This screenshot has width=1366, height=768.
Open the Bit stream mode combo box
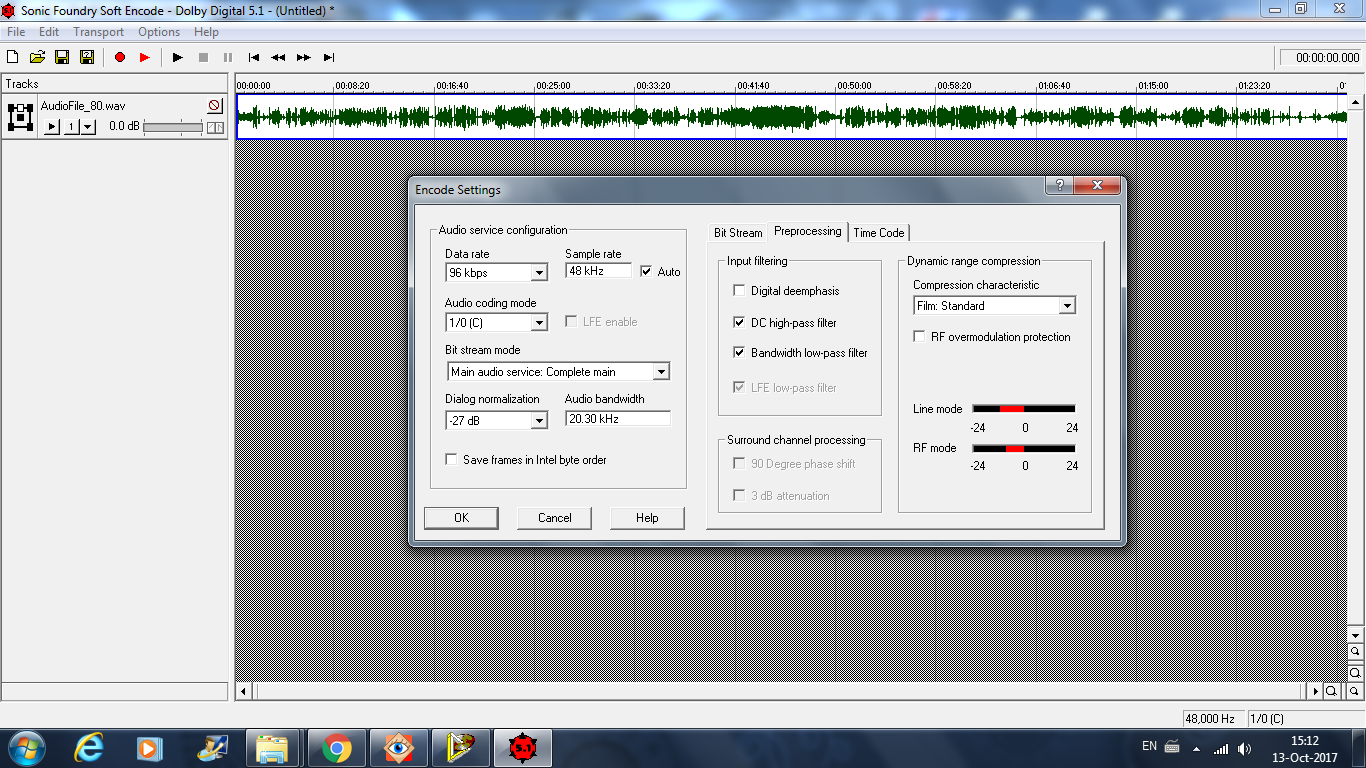point(558,372)
